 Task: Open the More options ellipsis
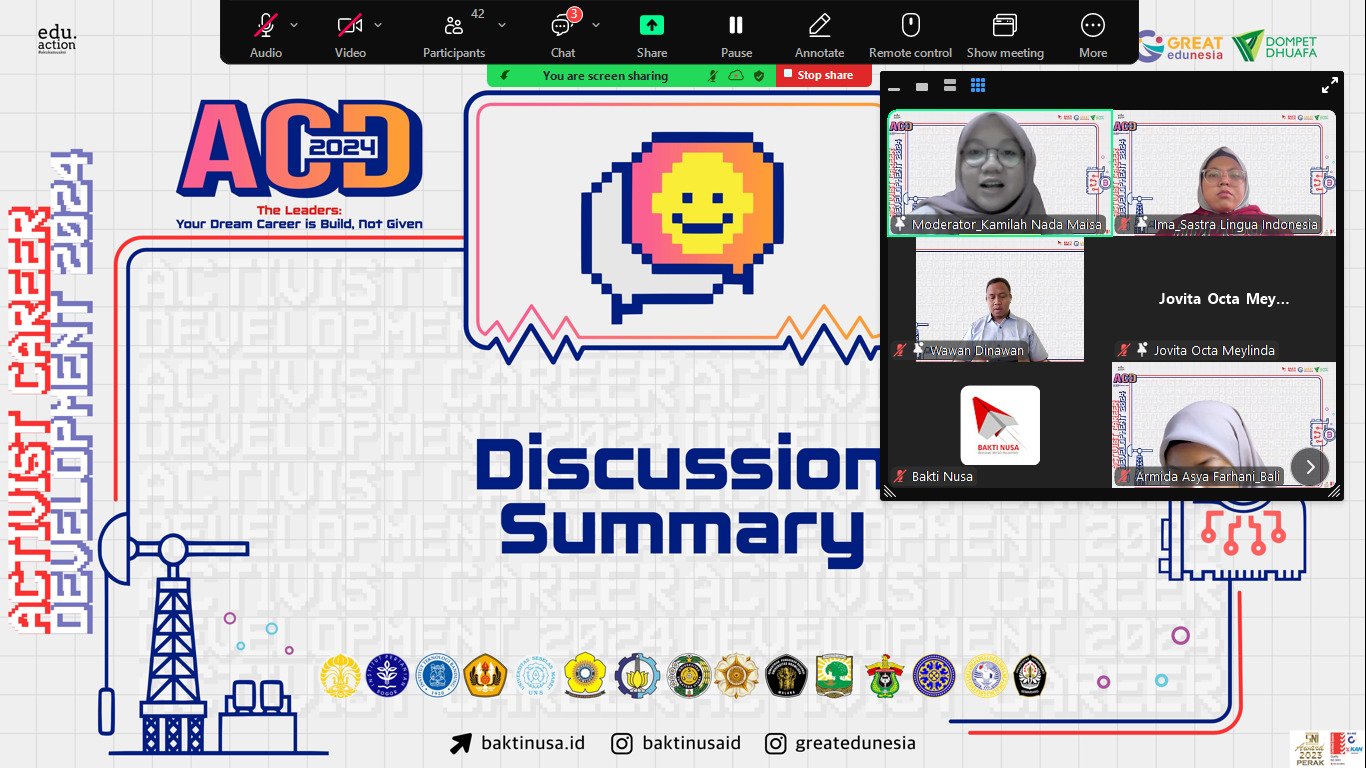1092,33
